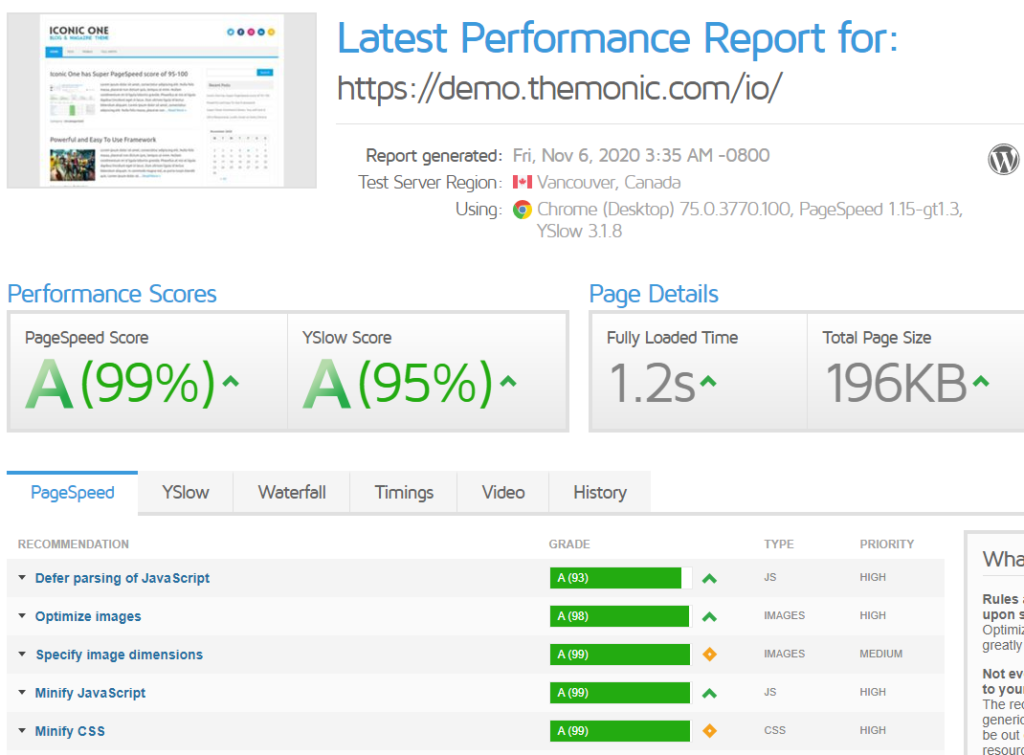Expand the Optimize images row
The image size is (1024, 755).
[22, 616]
